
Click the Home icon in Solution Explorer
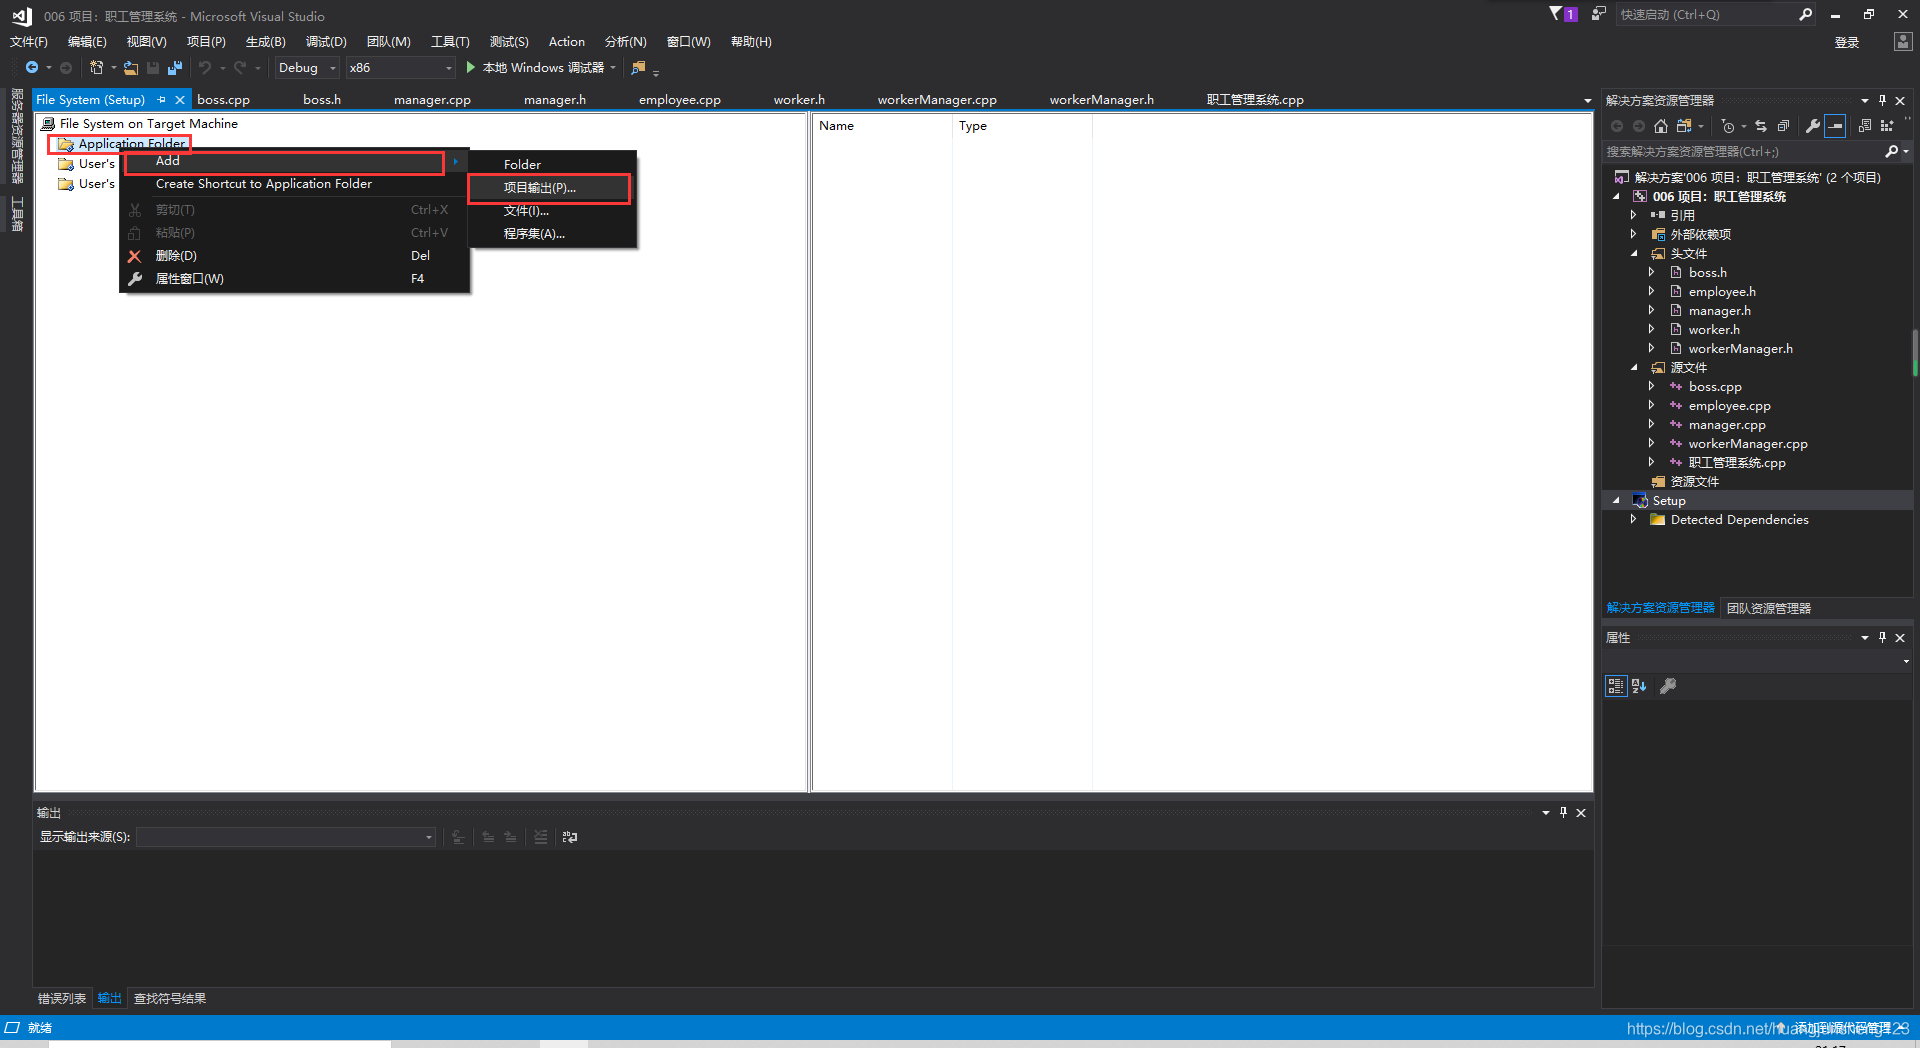click(x=1661, y=126)
